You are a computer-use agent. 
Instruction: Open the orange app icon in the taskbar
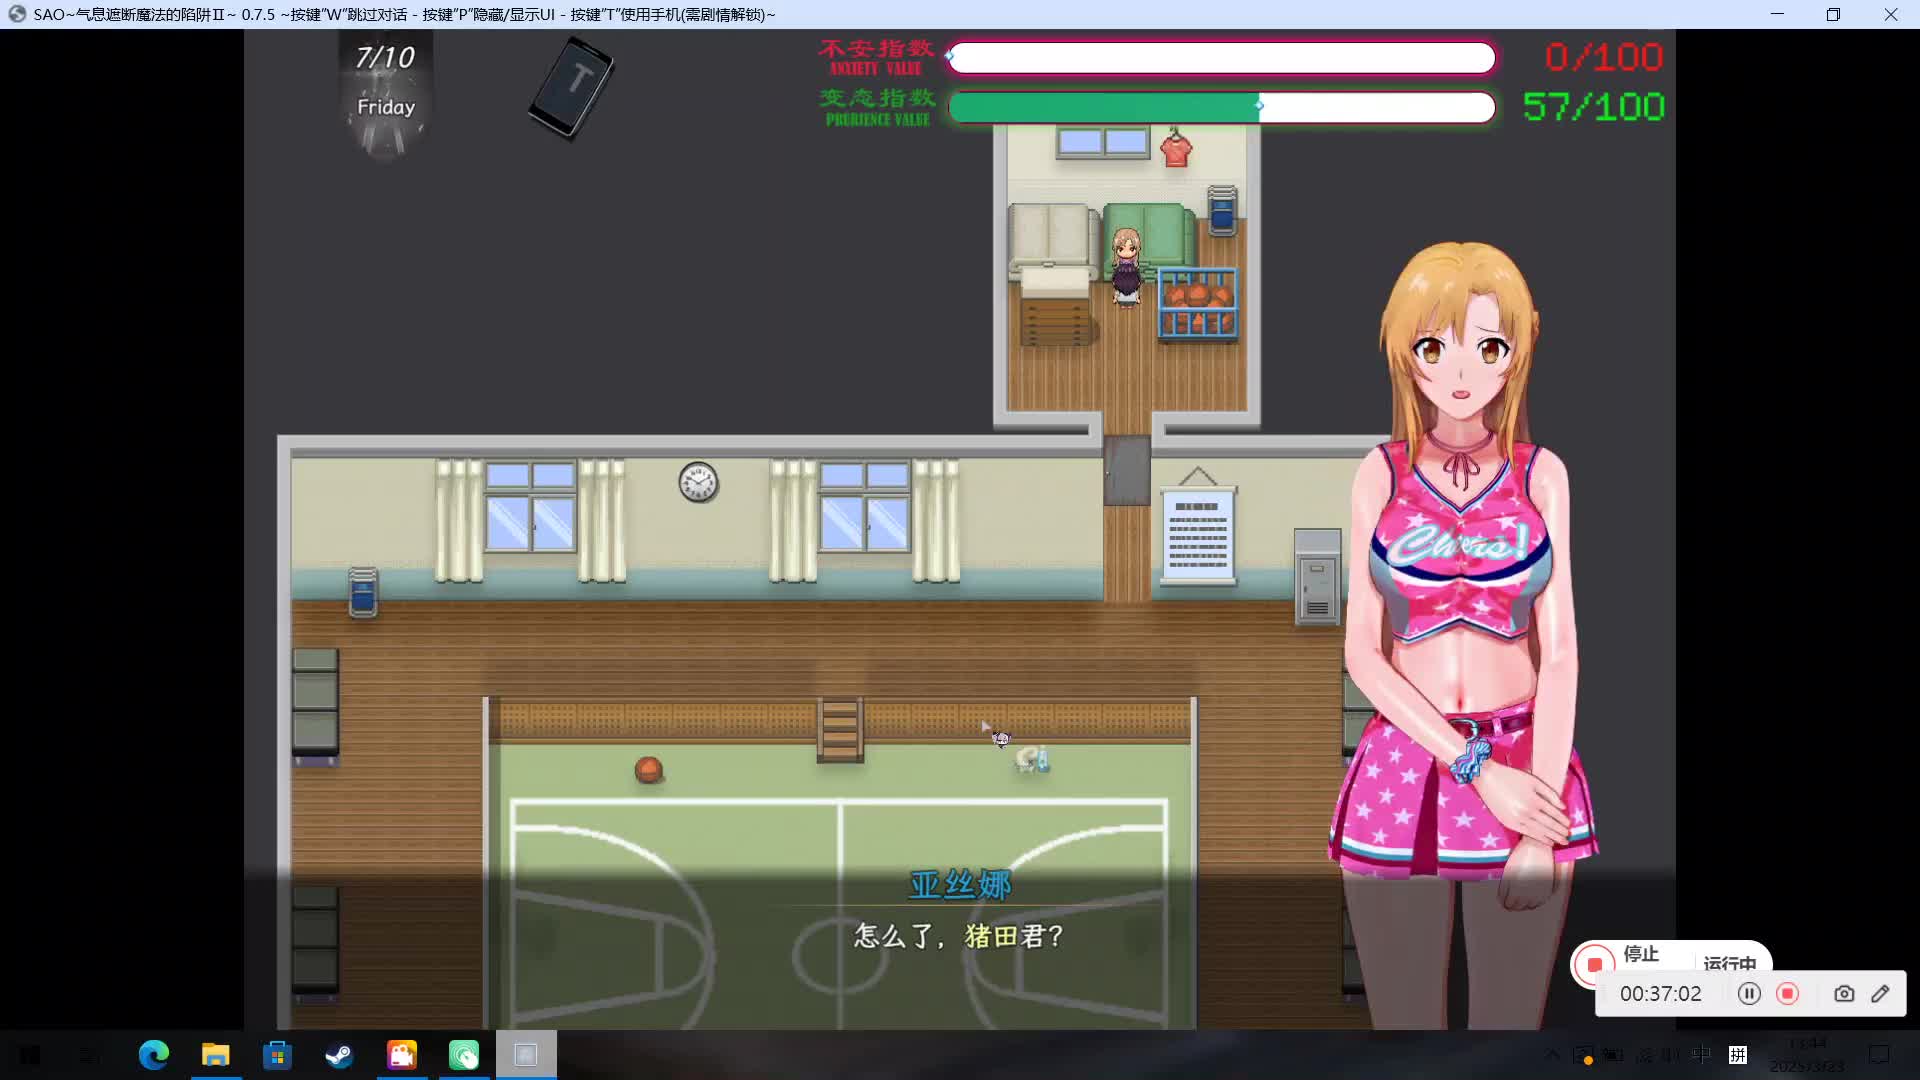402,1055
